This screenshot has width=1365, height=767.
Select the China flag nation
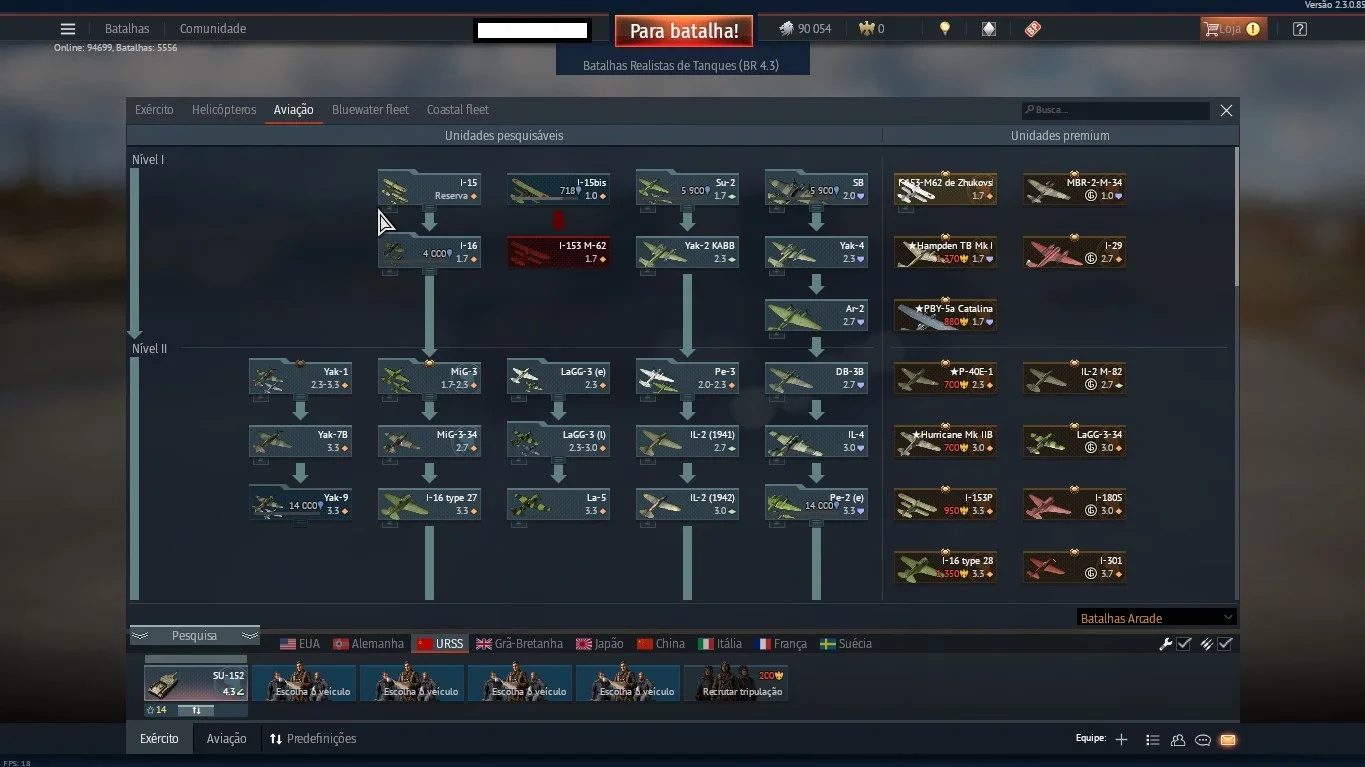661,644
